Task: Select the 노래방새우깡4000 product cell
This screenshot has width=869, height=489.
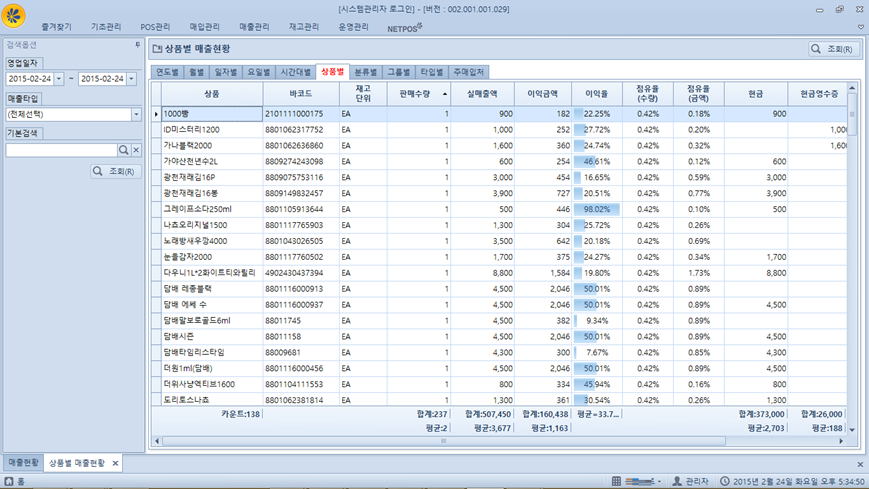Action: (212, 241)
